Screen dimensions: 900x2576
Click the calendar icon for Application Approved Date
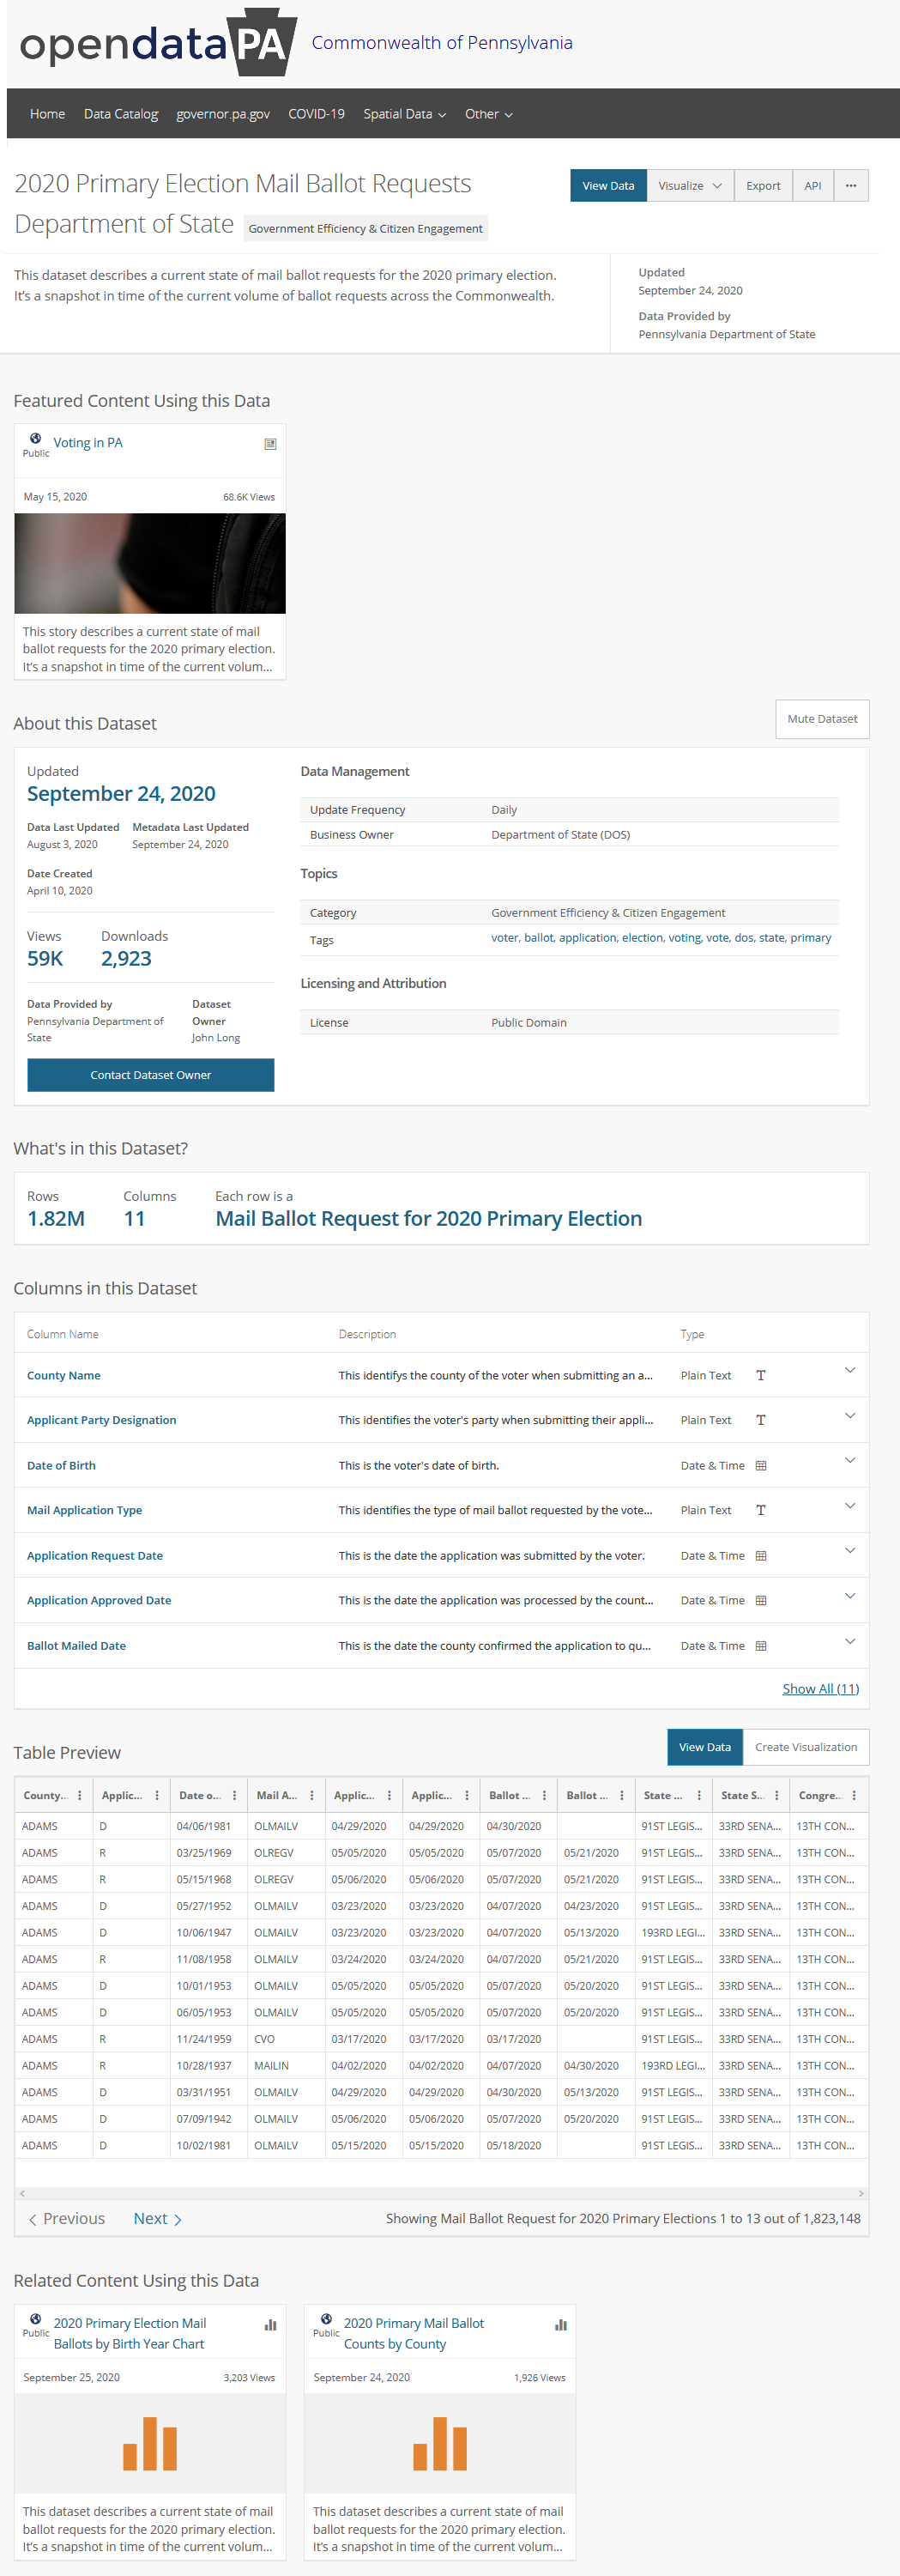click(x=761, y=1600)
